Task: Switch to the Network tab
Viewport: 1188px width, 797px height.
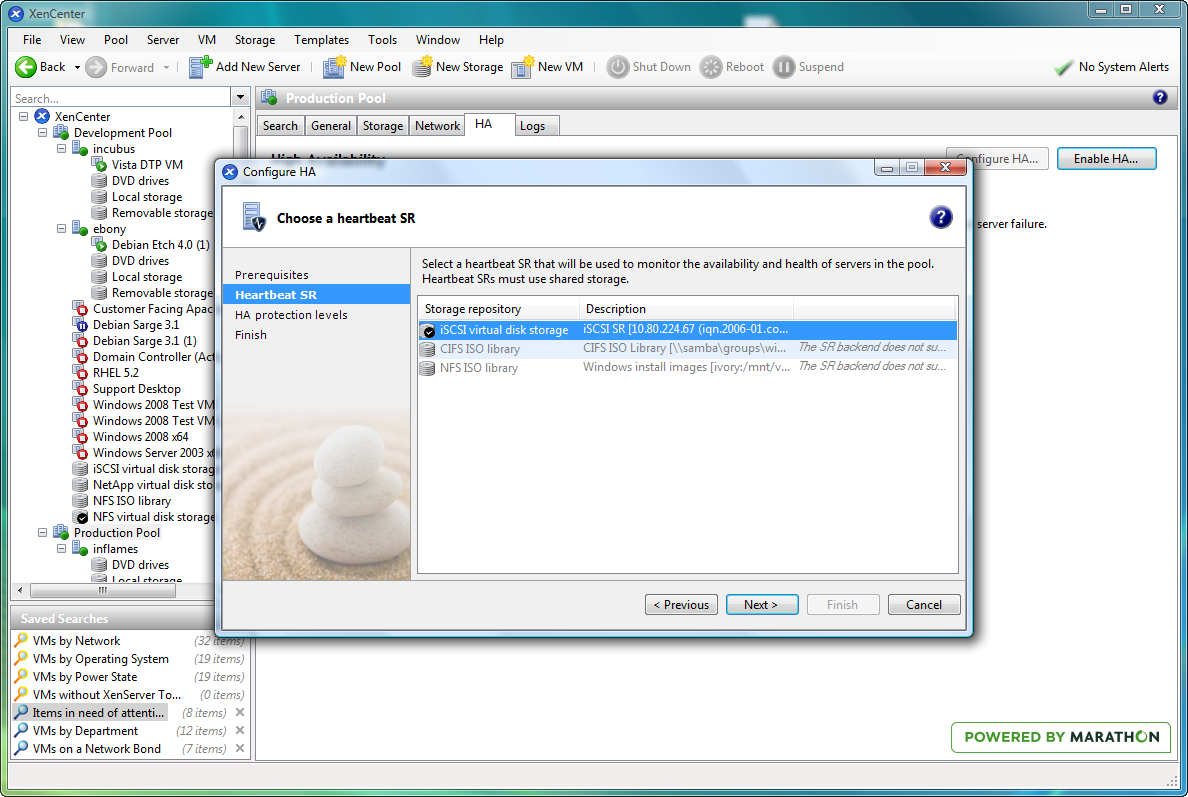Action: 437,126
